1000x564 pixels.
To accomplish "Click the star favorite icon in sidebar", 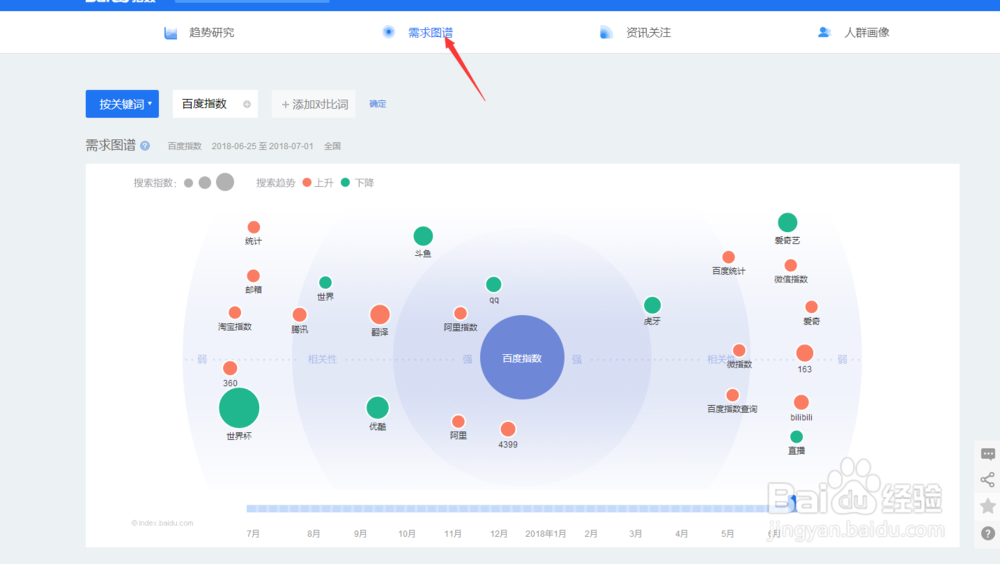I will point(988,507).
